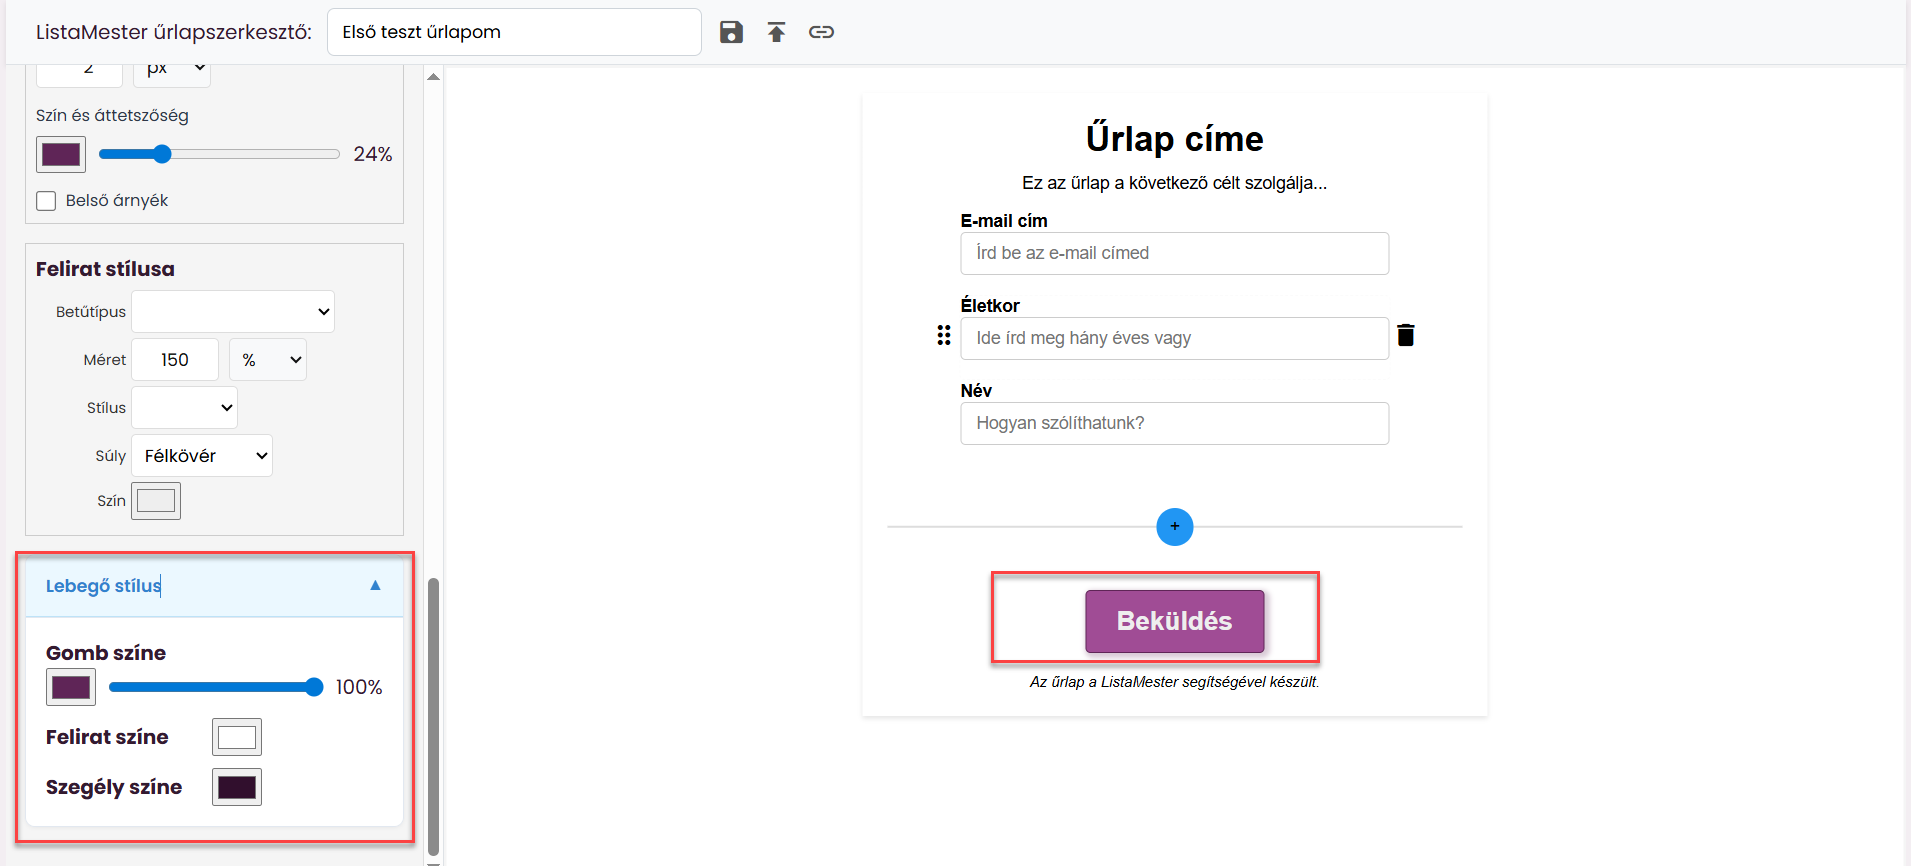Click the chain link icon in header

click(x=821, y=32)
